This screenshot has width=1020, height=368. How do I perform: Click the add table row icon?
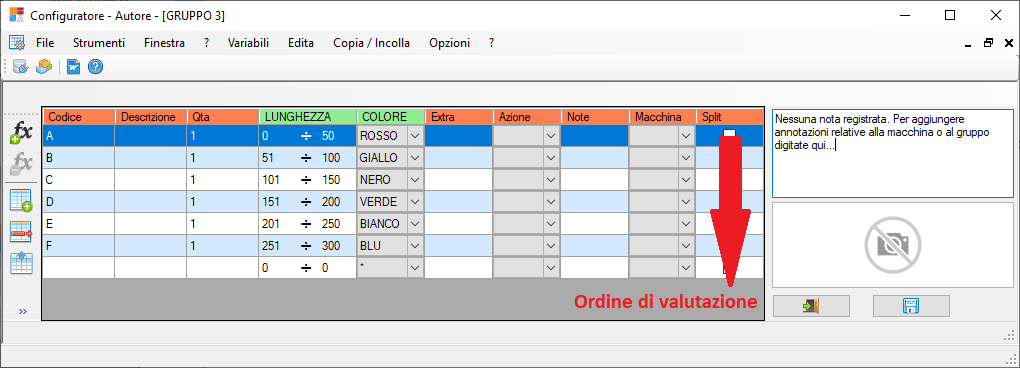pos(21,200)
